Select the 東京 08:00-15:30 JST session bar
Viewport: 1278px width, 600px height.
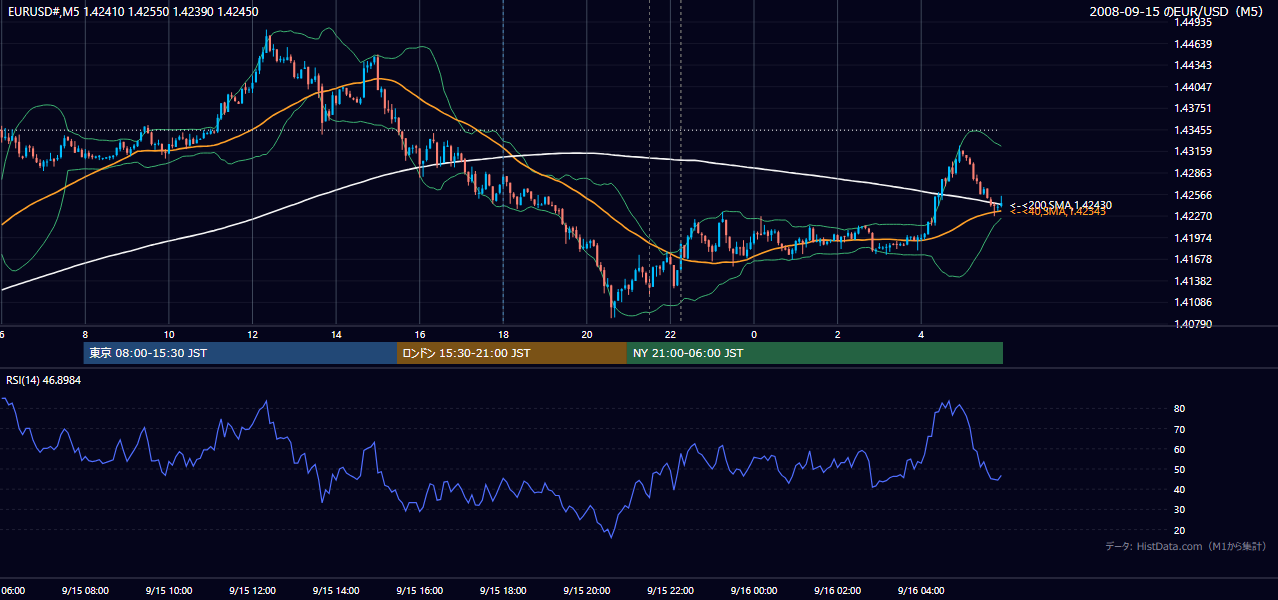[241, 353]
